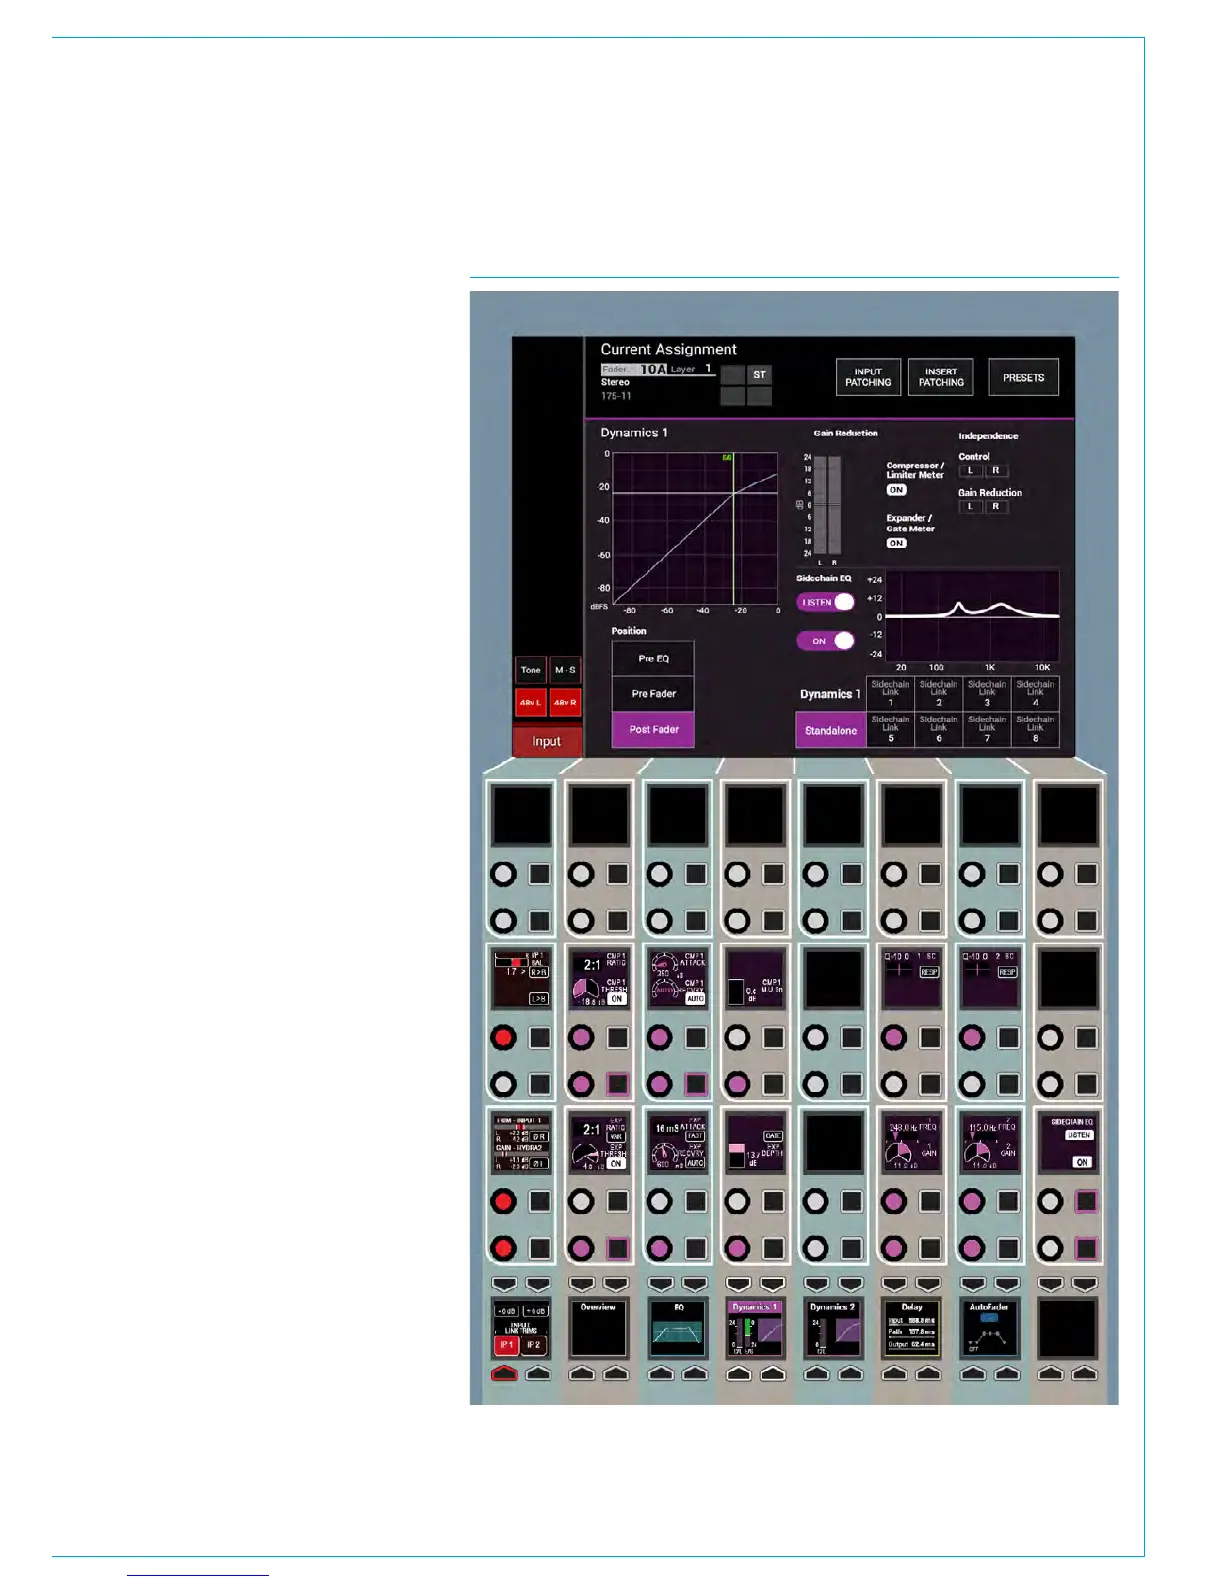Click RESP in the Q-10.0 2 SC display
The image size is (1224, 1584).
(x=1007, y=971)
